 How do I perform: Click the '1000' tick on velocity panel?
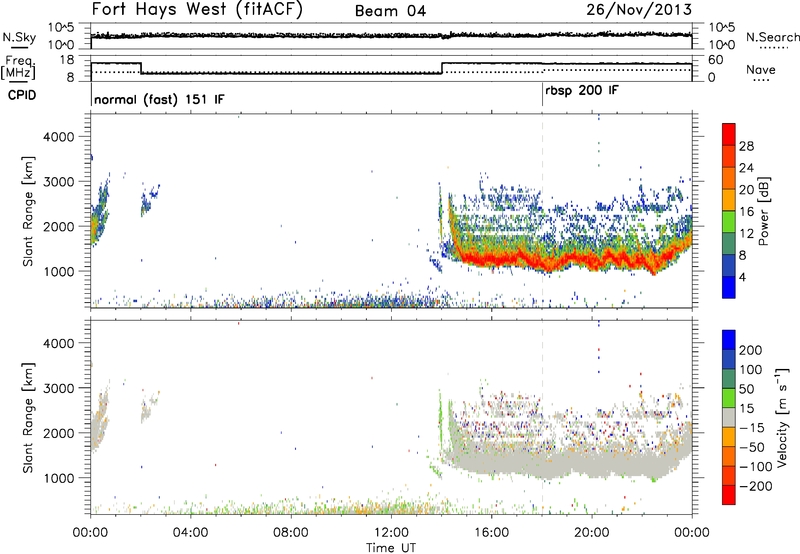tap(59, 478)
